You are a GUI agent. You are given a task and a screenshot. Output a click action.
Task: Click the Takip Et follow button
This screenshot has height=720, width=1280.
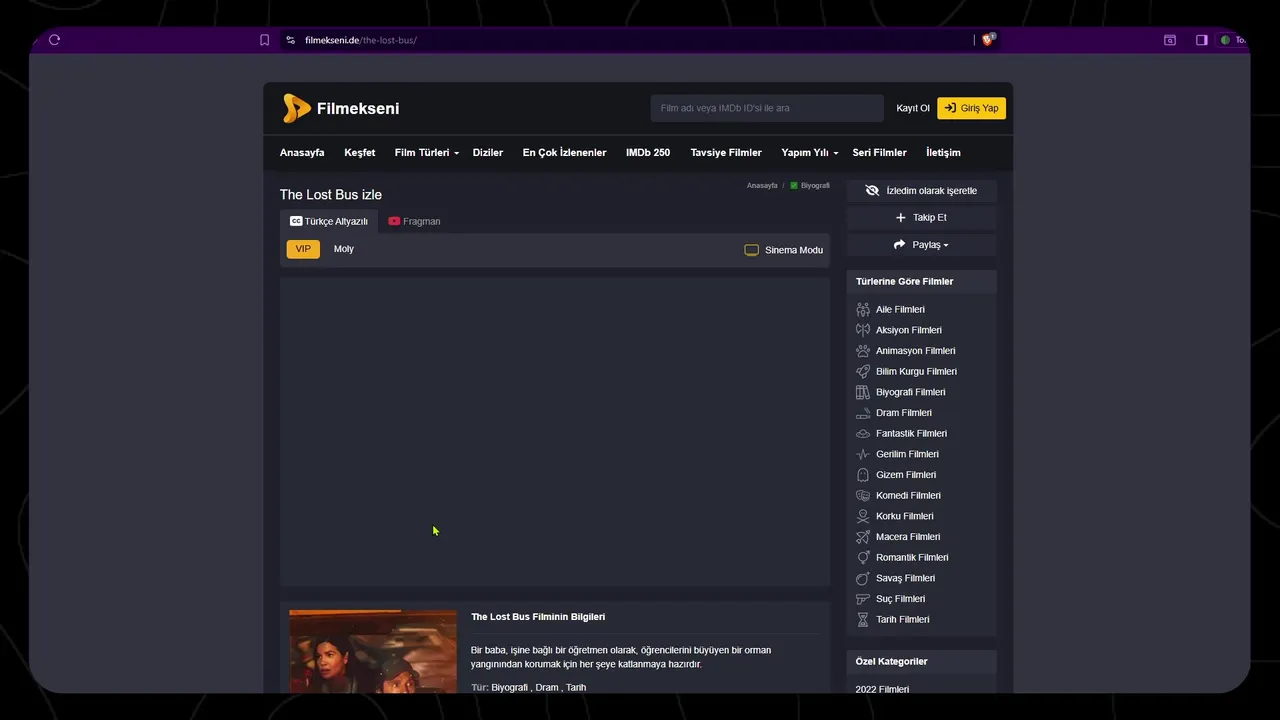click(921, 217)
